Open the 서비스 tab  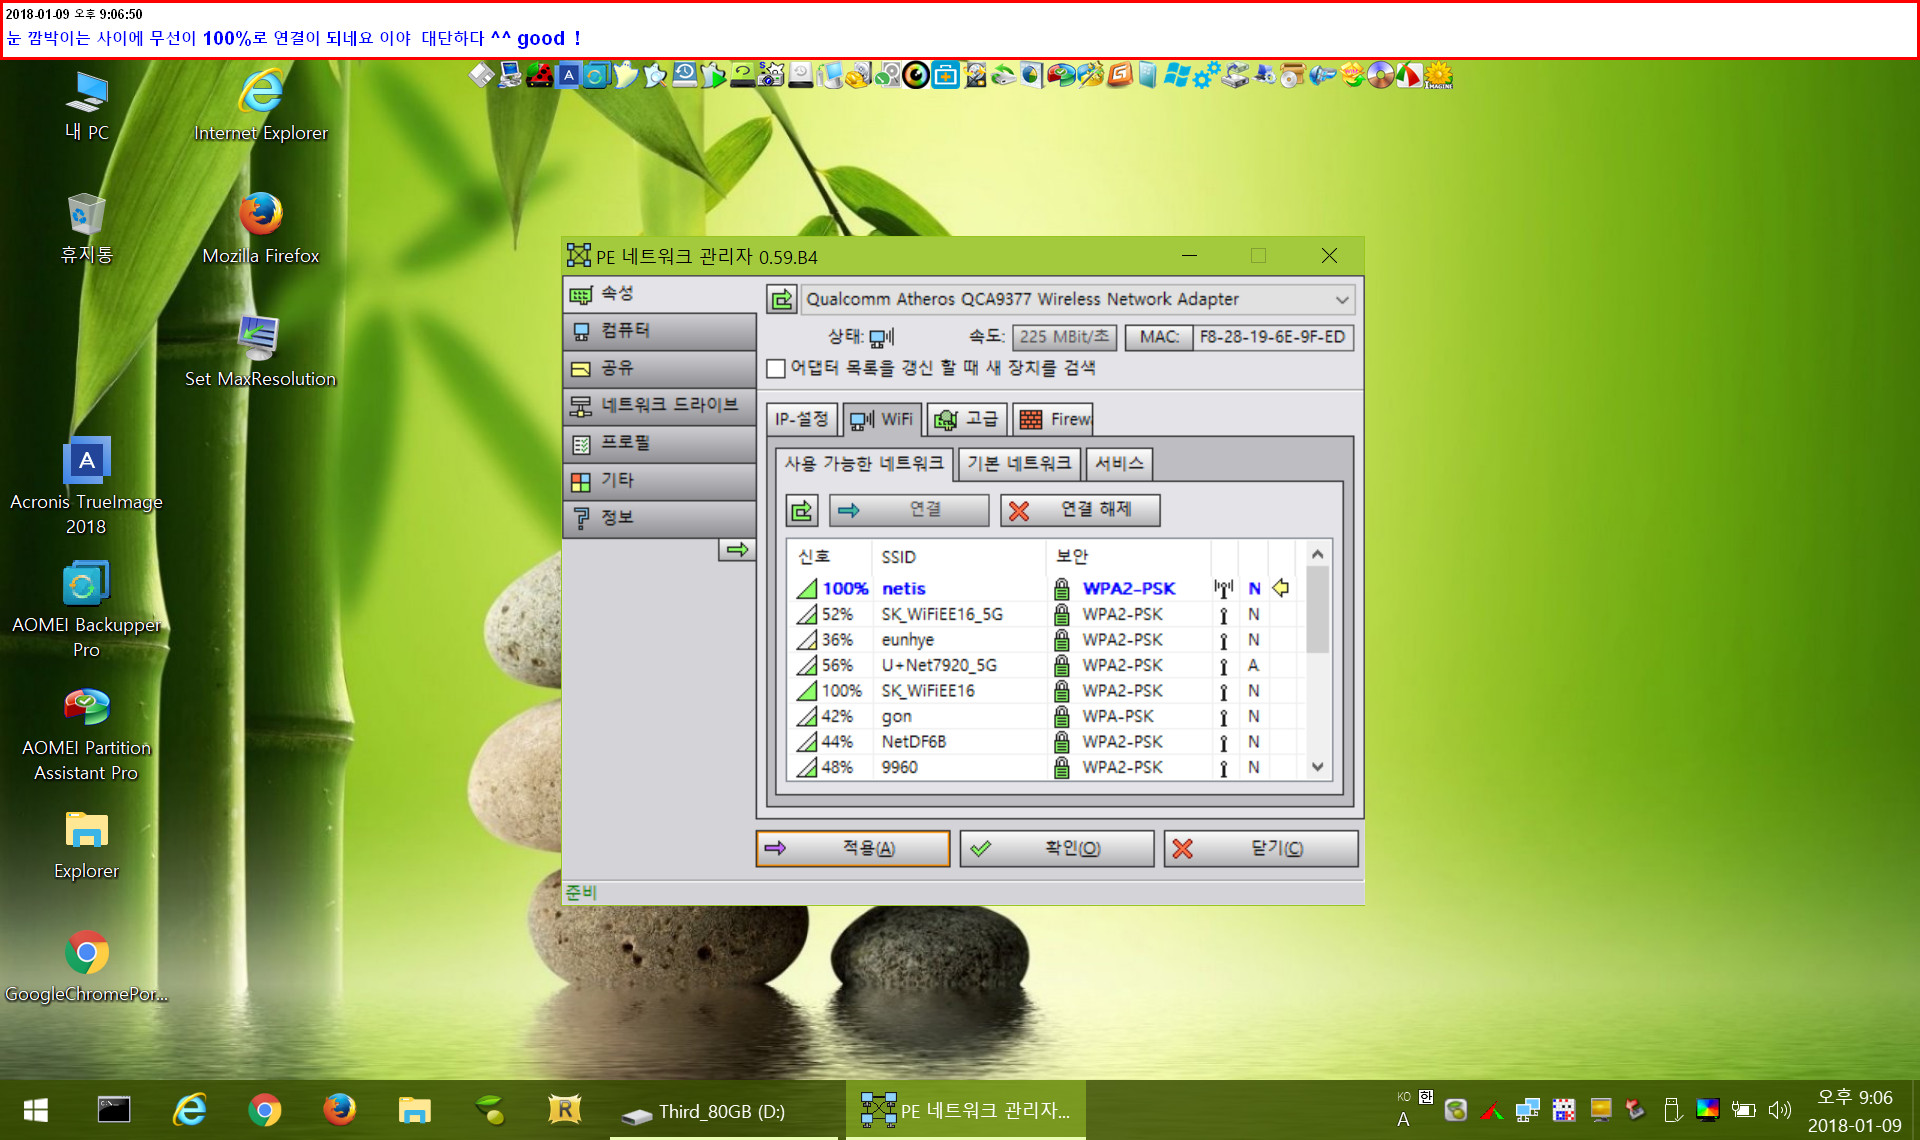(x=1119, y=463)
